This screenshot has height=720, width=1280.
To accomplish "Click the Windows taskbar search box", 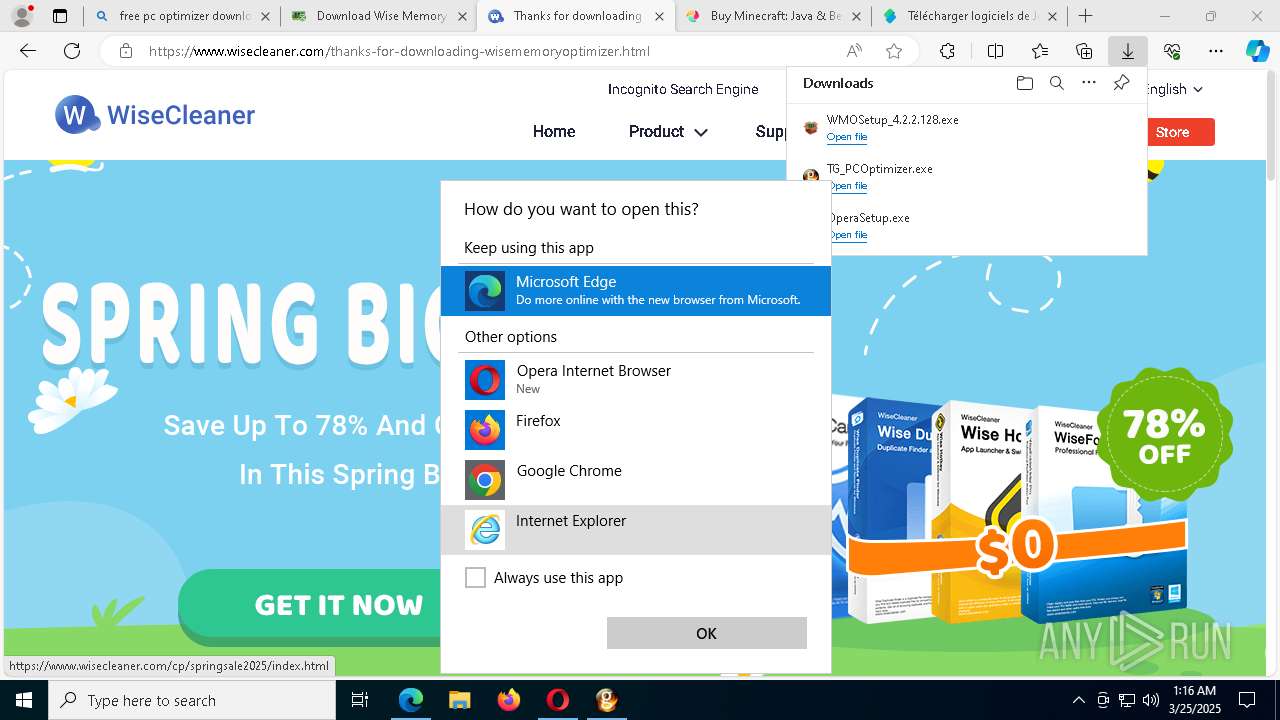I will pos(192,700).
